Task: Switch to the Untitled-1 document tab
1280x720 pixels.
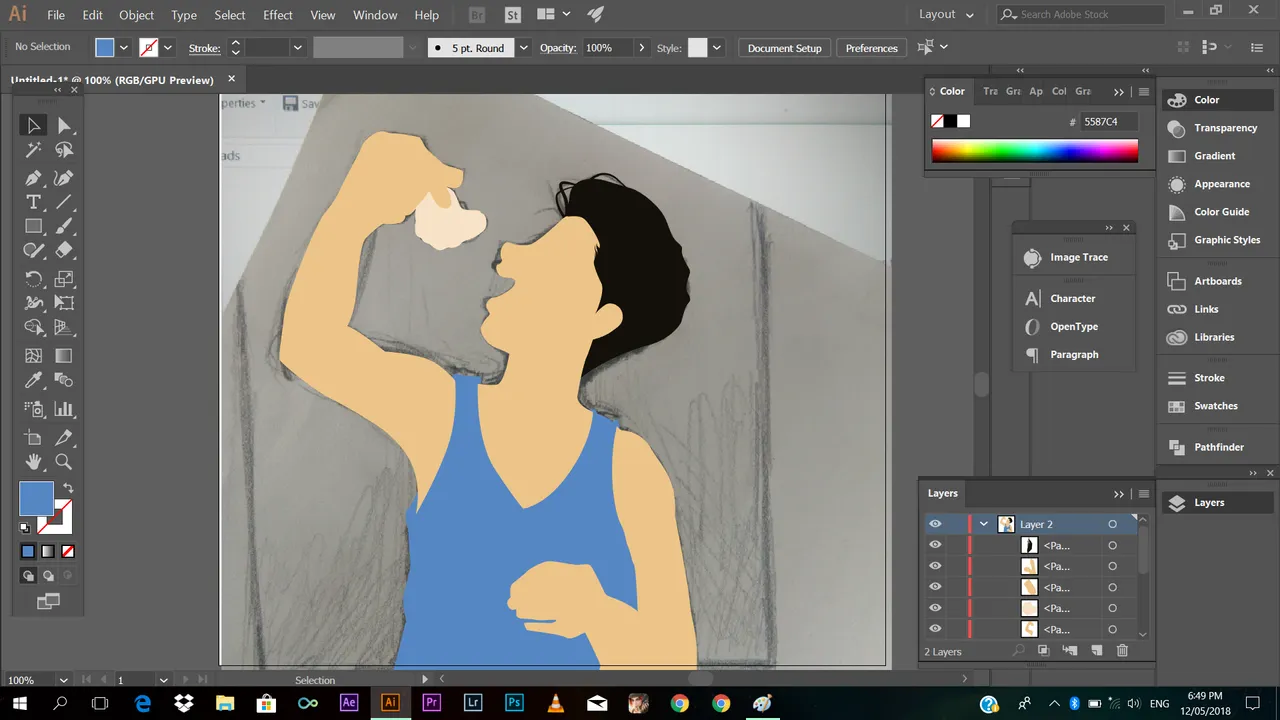Action: tap(112, 80)
